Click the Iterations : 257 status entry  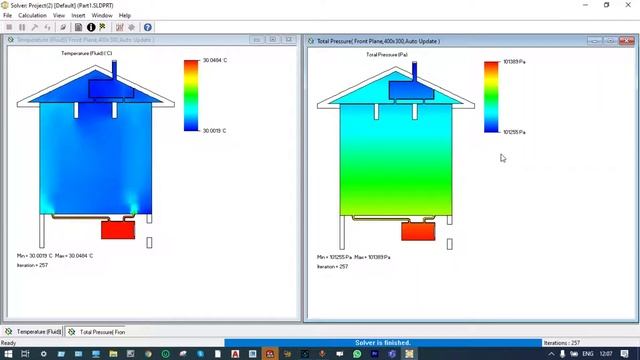coord(562,343)
